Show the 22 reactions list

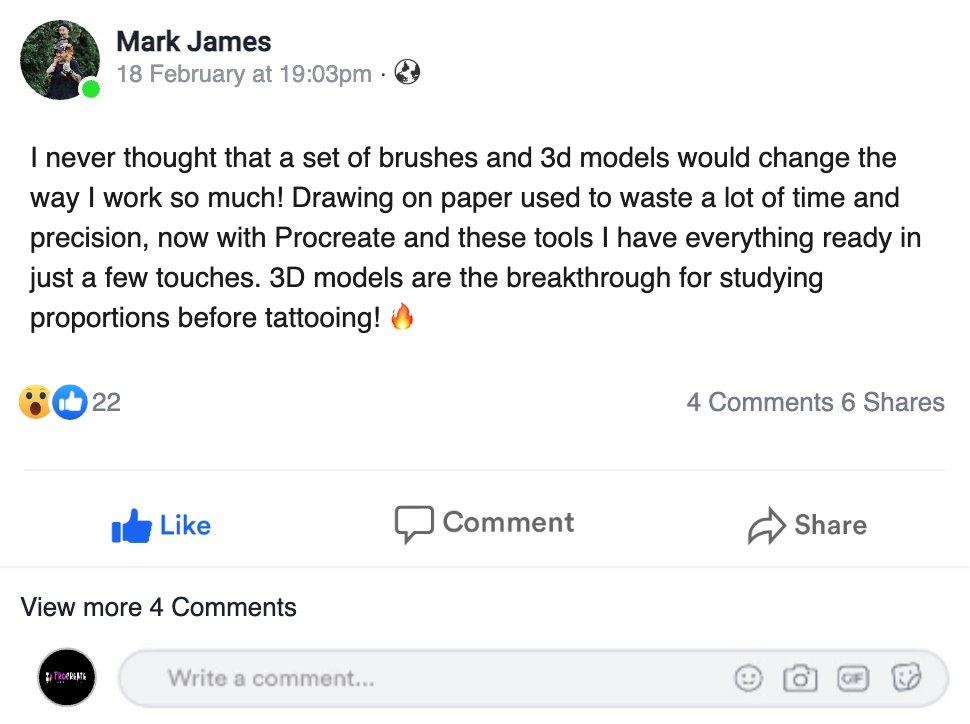point(106,402)
